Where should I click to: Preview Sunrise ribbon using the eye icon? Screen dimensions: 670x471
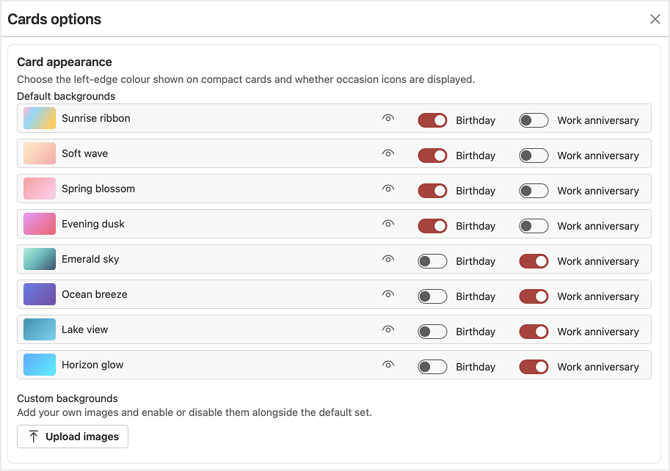click(388, 119)
